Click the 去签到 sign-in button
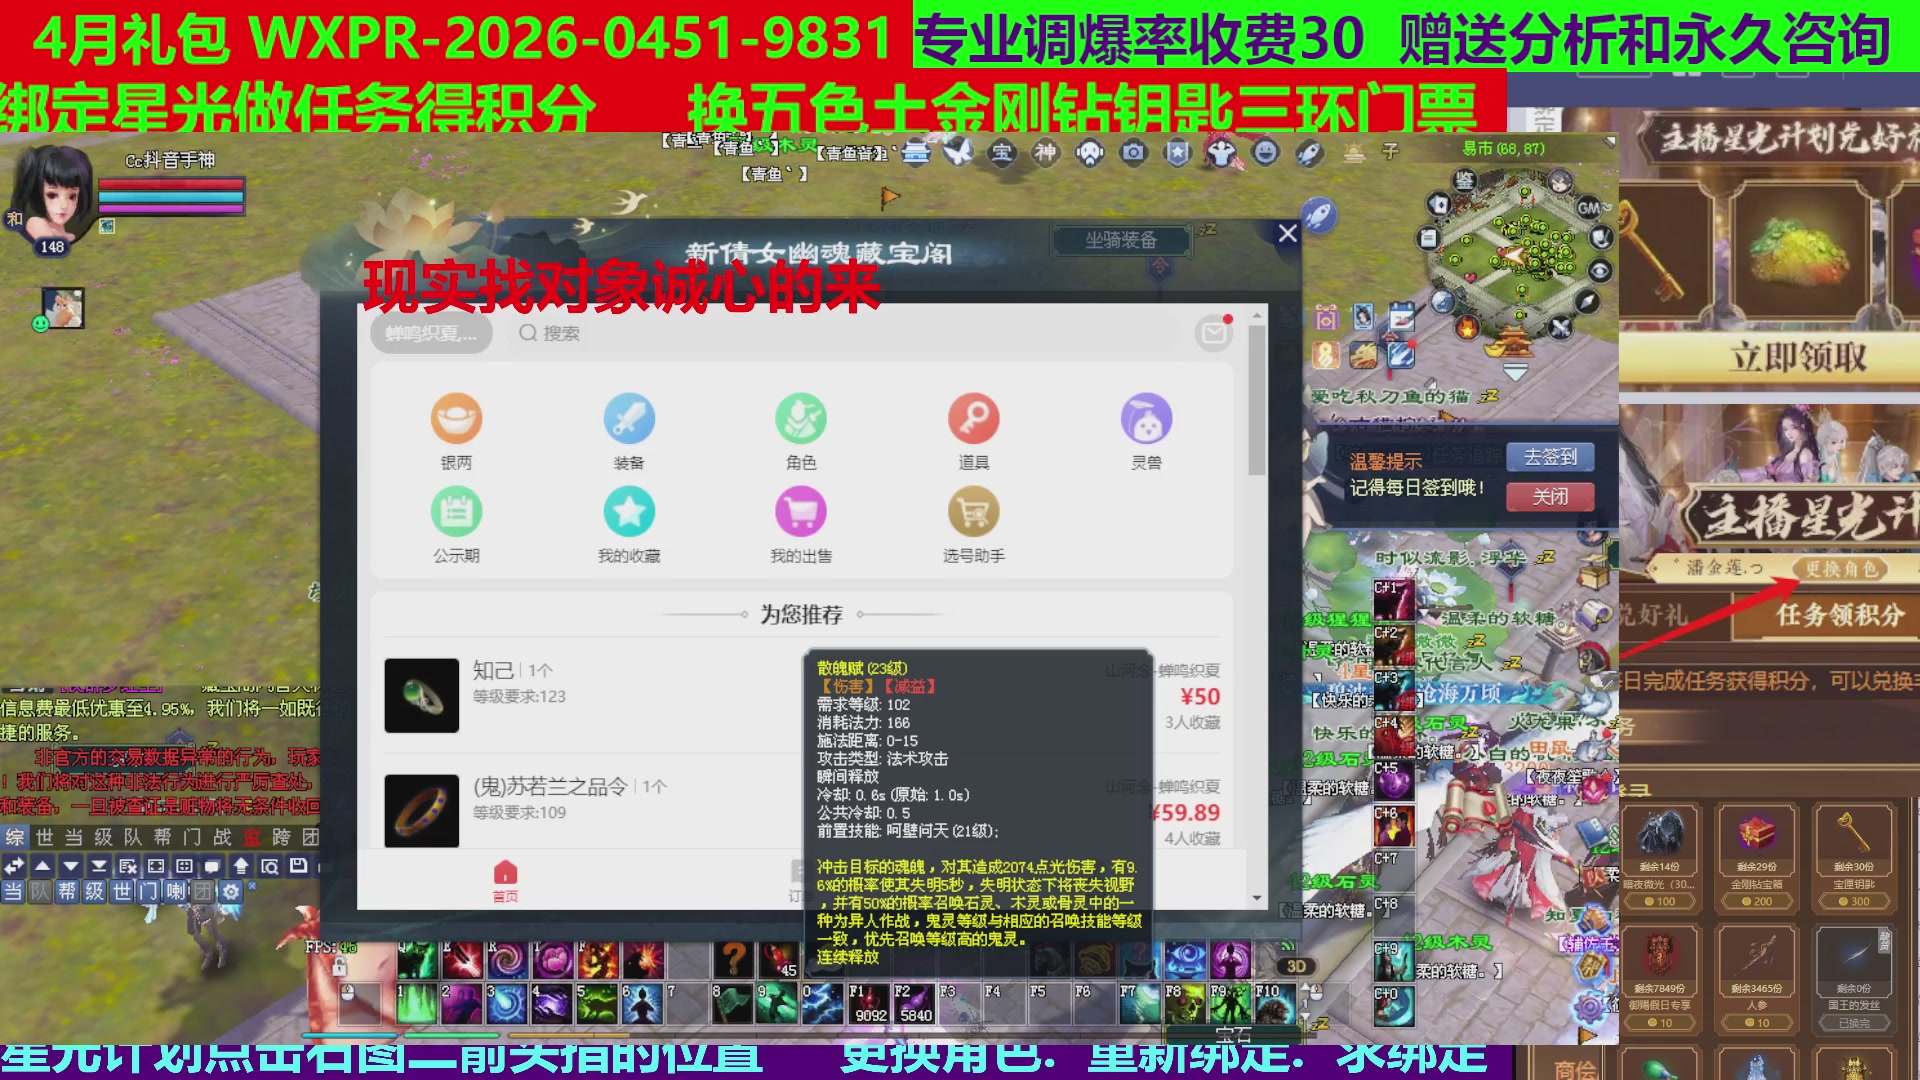 click(1550, 457)
